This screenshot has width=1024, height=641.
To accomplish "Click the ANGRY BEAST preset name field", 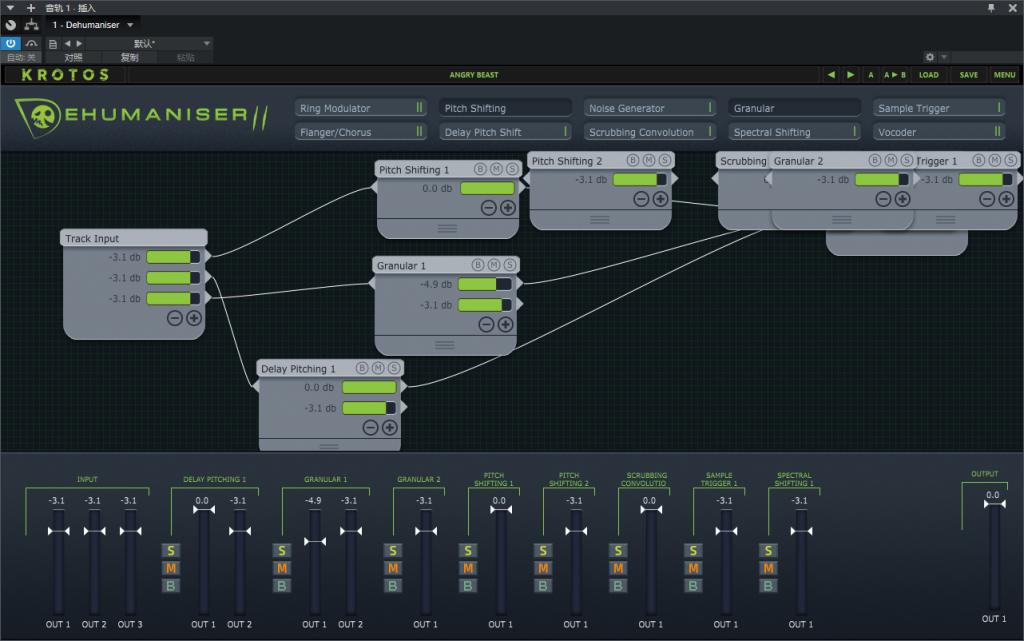I will [x=473, y=75].
